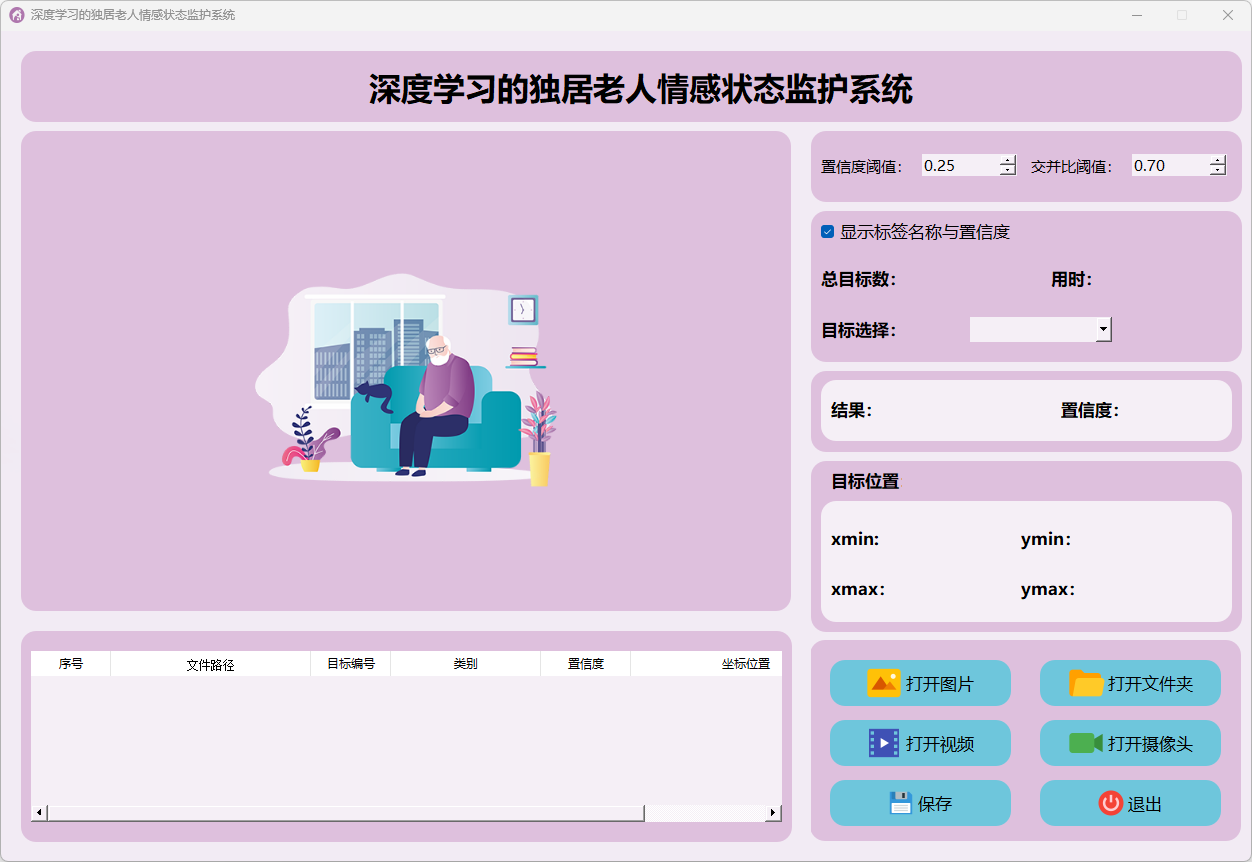Decrease 交并比阈值 with the down arrow

coord(1217,171)
